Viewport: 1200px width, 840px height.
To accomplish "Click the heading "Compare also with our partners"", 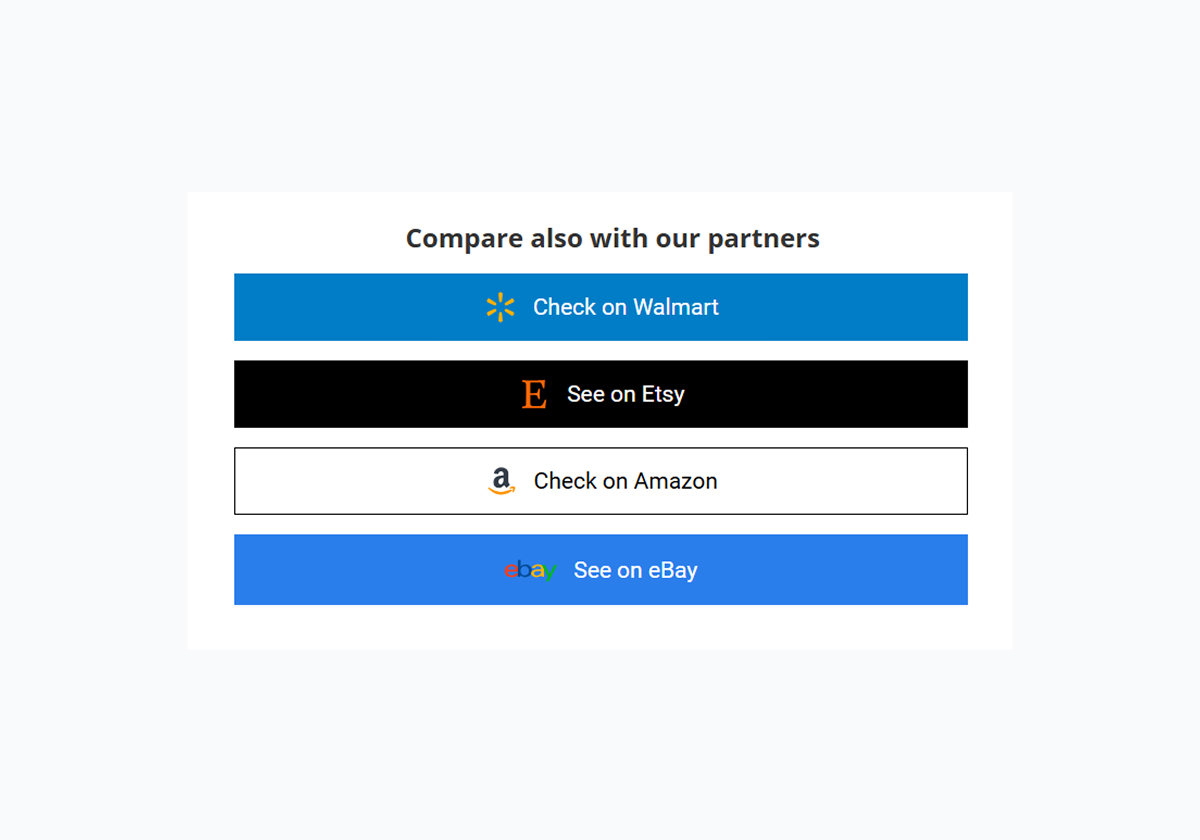I will [x=612, y=238].
